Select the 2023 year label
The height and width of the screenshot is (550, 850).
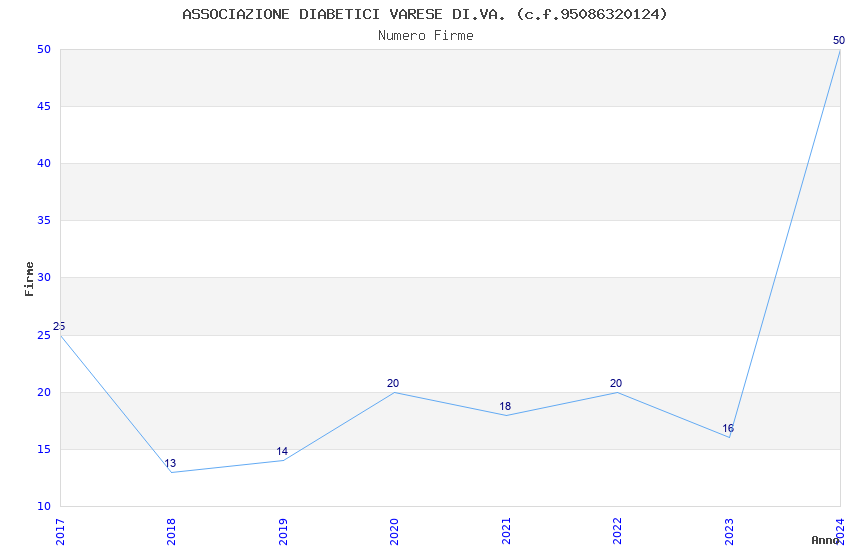[x=729, y=532]
